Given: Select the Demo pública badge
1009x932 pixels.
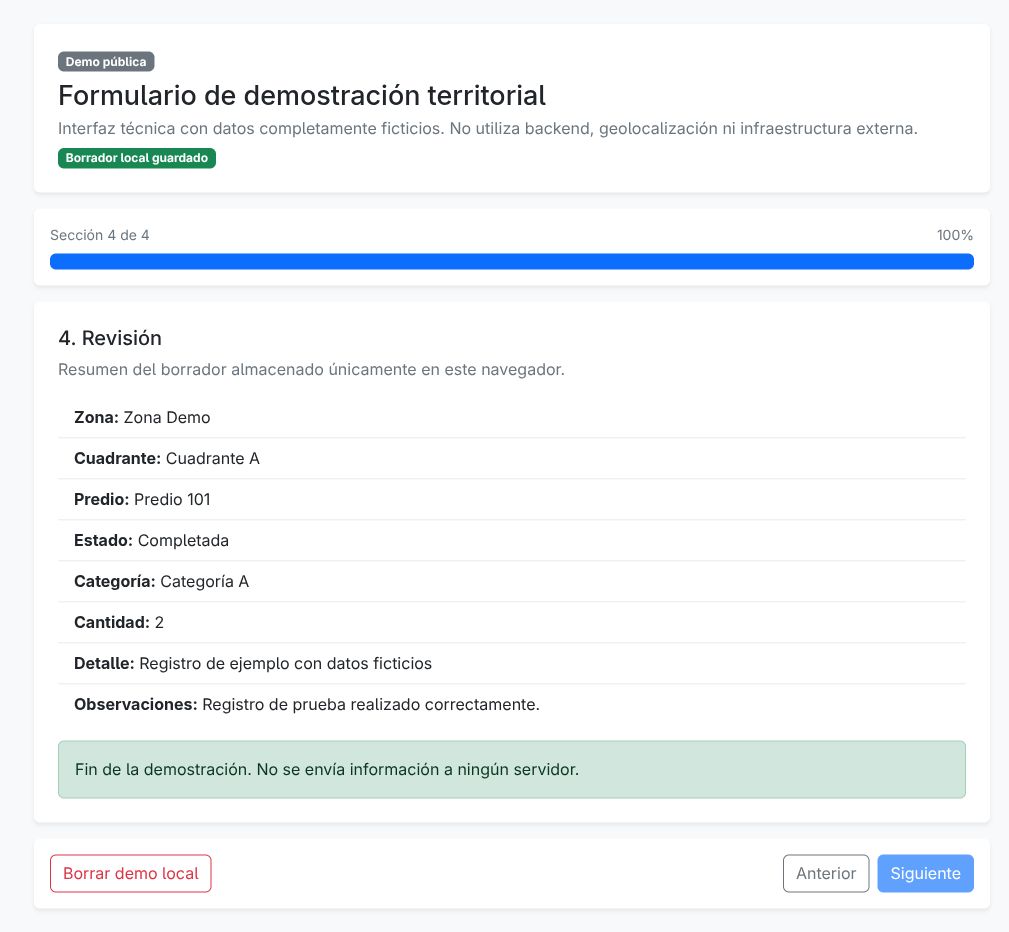Looking at the screenshot, I should click(106, 62).
